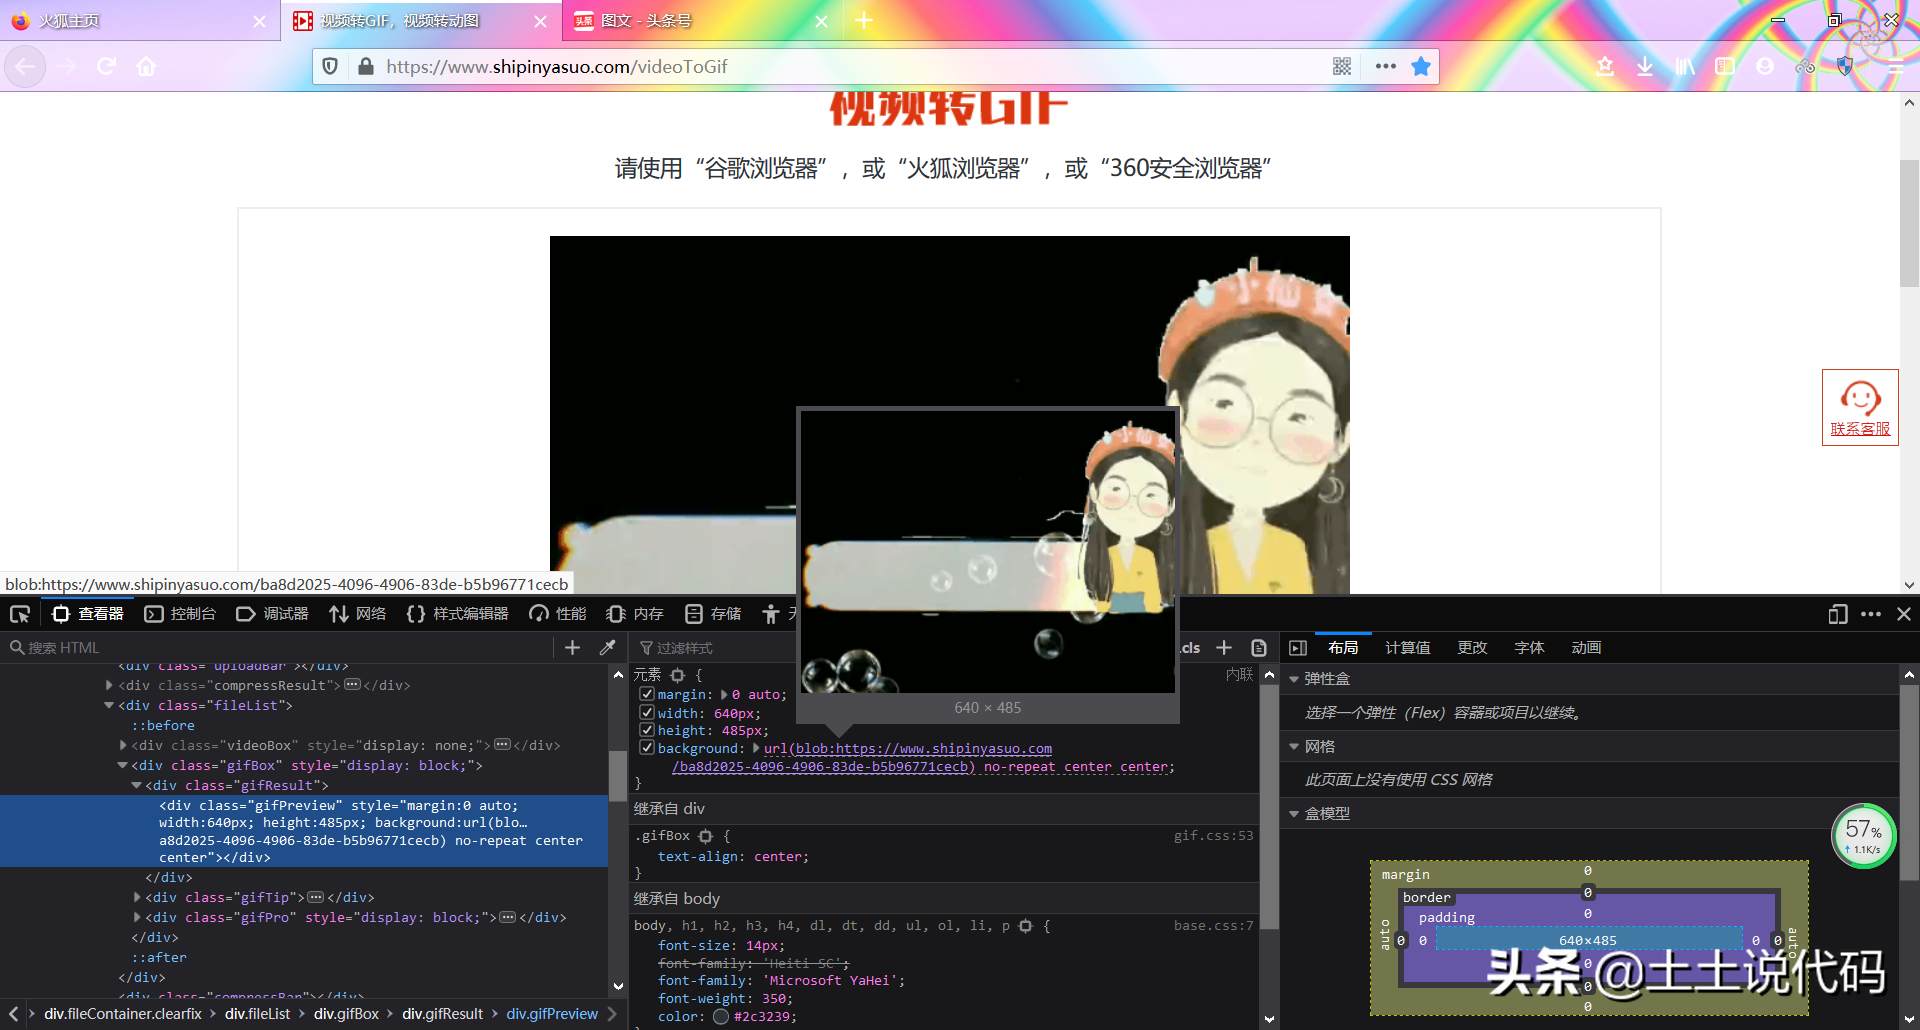Collapse the Box Model (盒模型) section
Viewport: 1920px width, 1030px height.
(x=1294, y=814)
